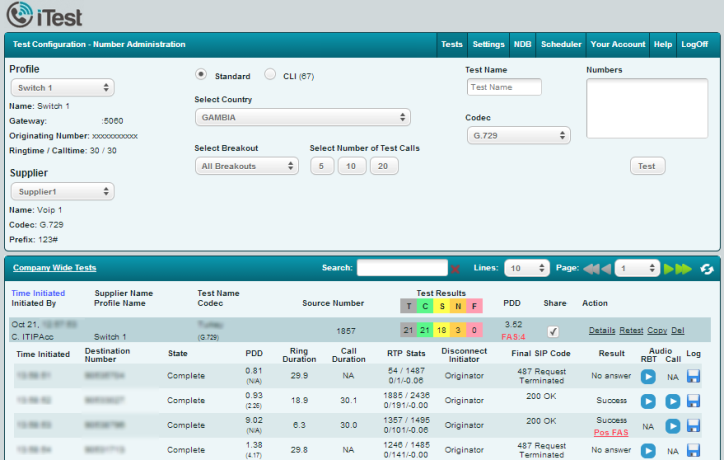
Task: Jump to the last results page
Action: click(685, 268)
